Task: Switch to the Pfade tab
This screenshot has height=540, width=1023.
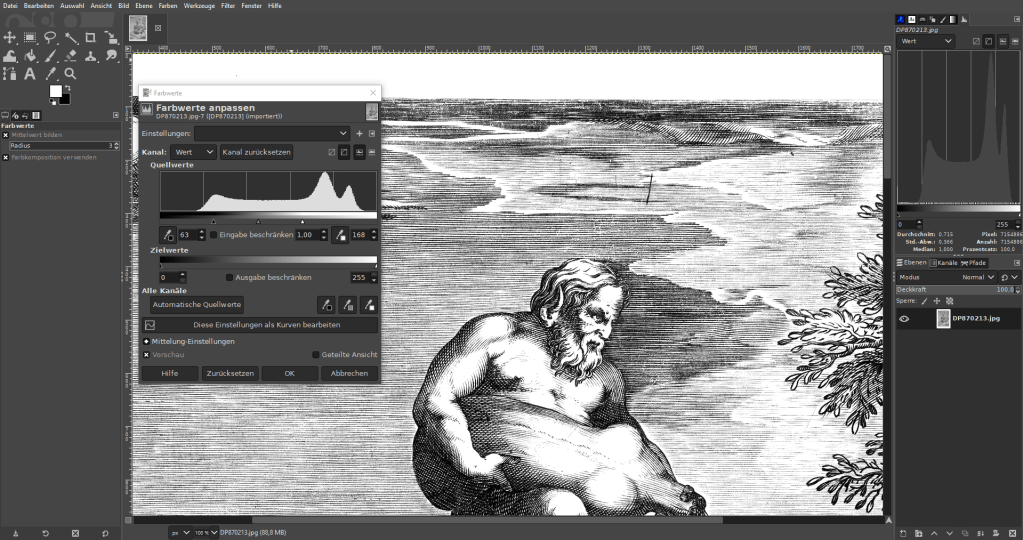Action: (x=974, y=262)
